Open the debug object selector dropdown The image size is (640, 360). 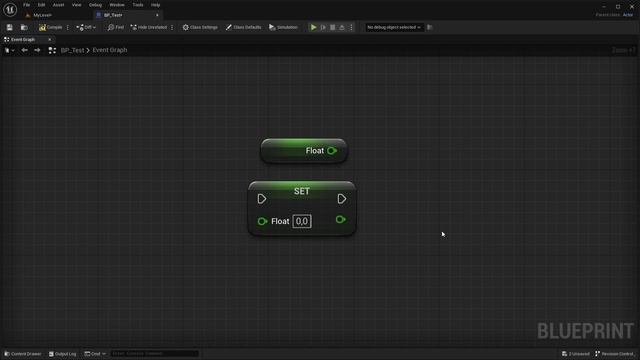tap(394, 27)
